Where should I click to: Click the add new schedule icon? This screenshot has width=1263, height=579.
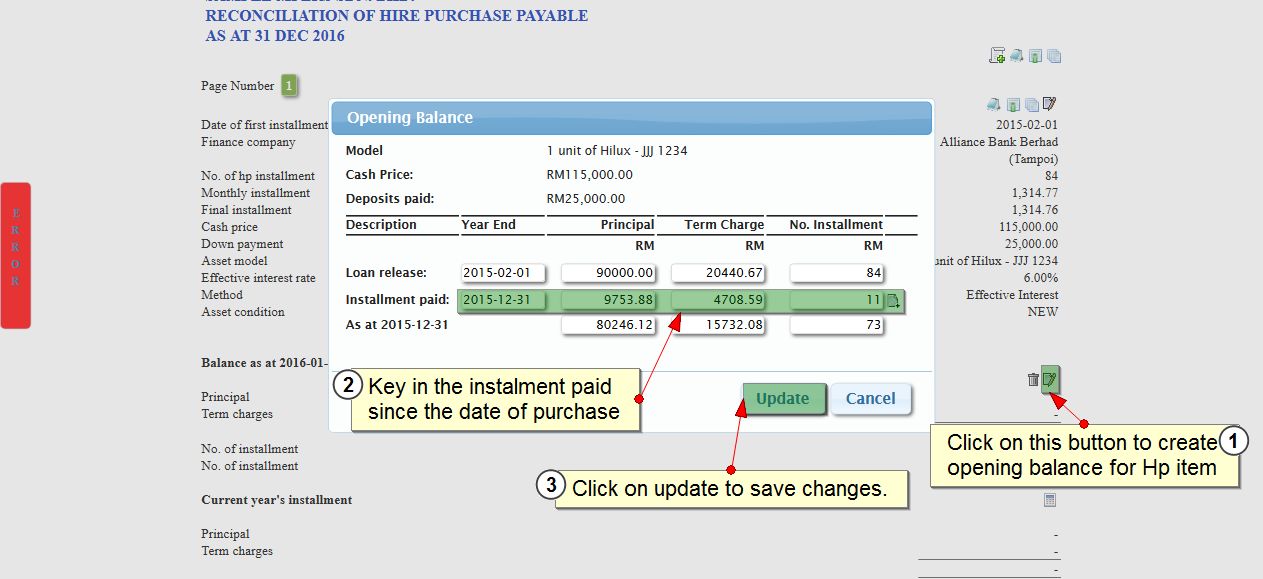pos(997,56)
